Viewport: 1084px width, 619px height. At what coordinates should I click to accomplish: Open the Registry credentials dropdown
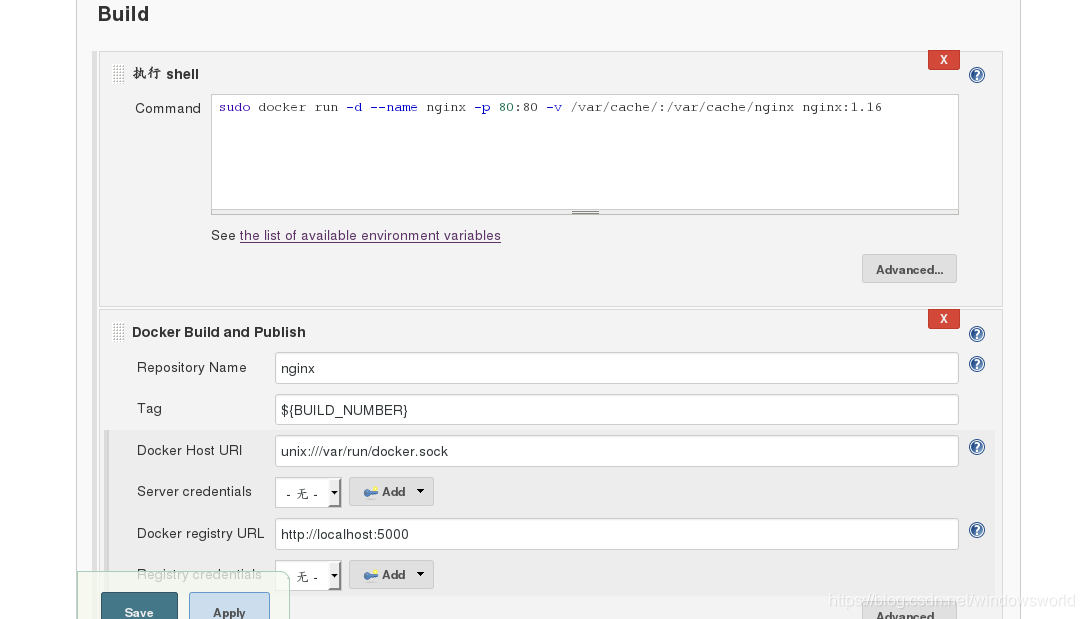(308, 575)
